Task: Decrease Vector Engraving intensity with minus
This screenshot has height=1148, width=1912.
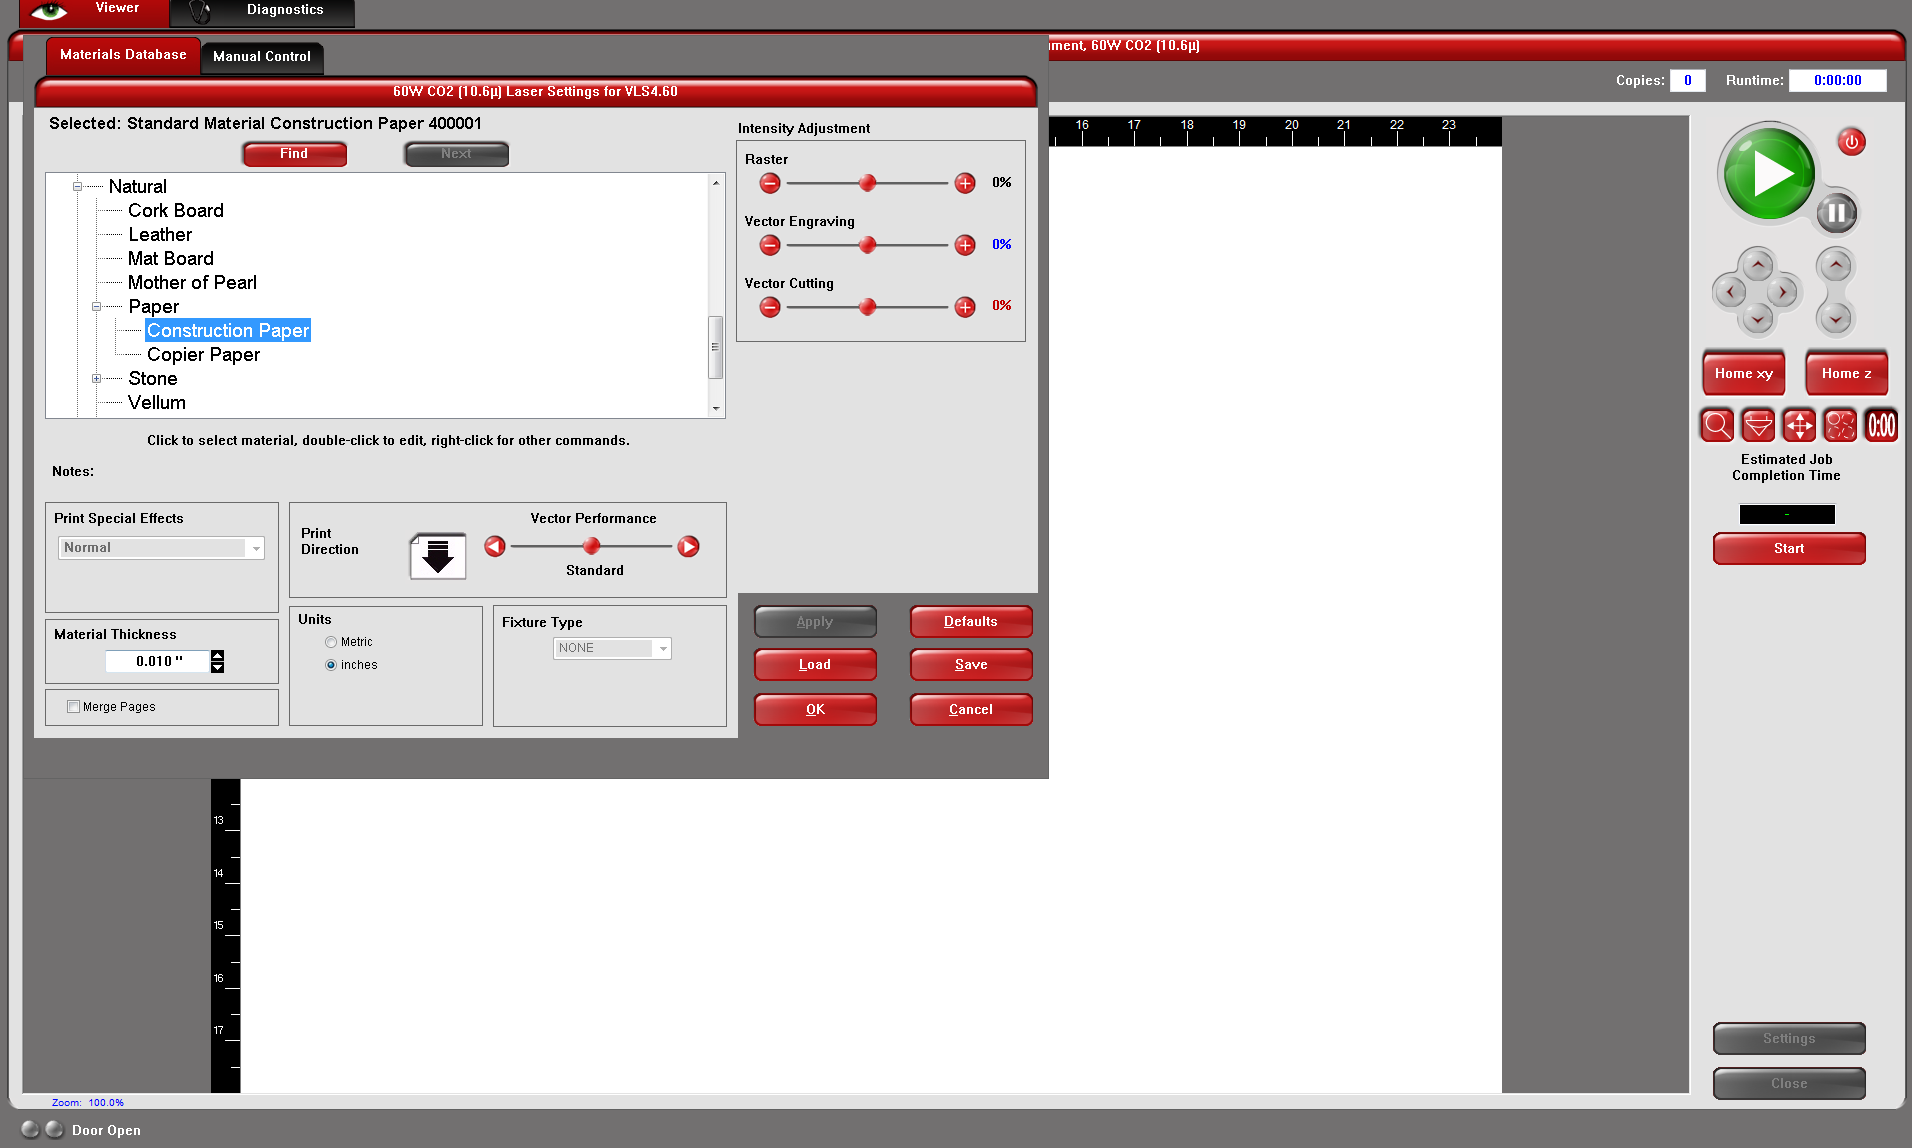Action: click(x=769, y=245)
